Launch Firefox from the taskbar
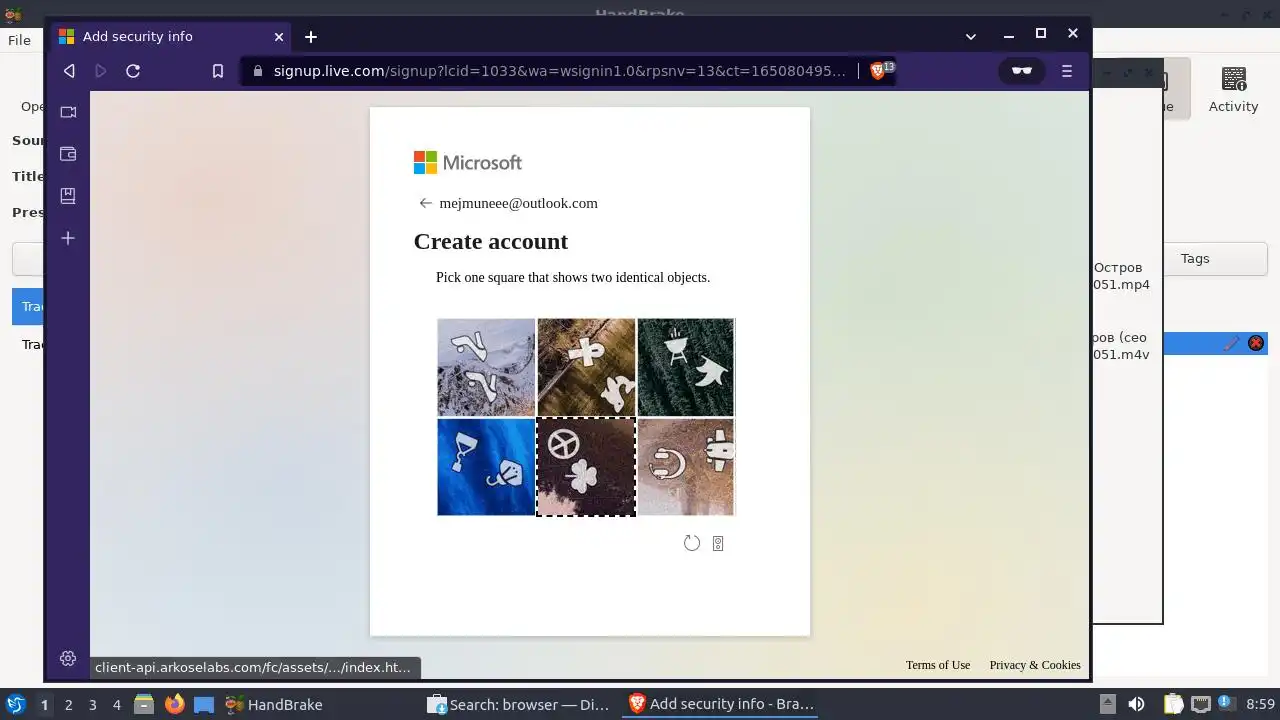Image resolution: width=1280 pixels, height=720 pixels. click(x=174, y=704)
